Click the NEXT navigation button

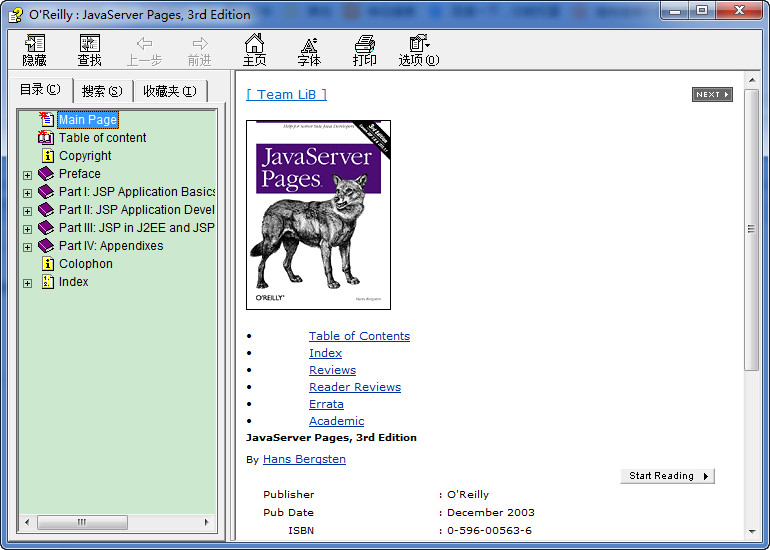[x=712, y=94]
